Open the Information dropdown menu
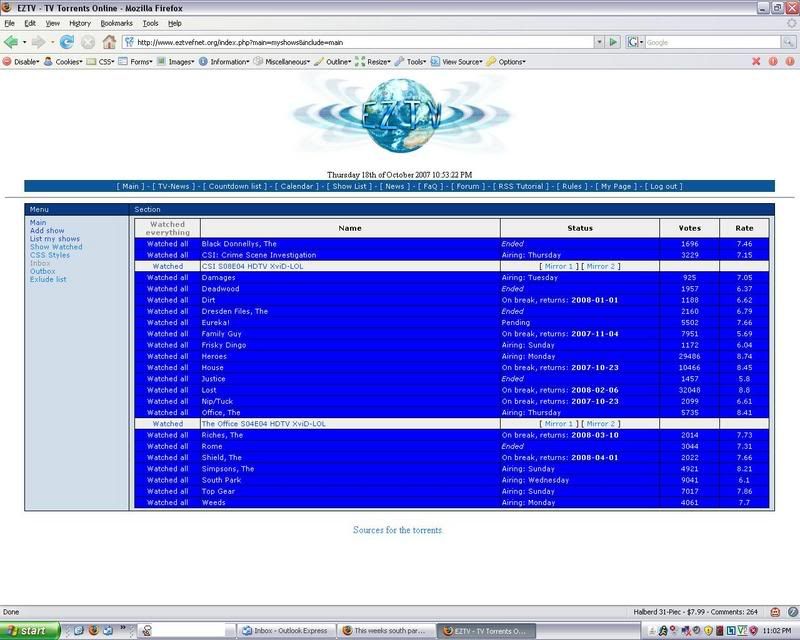This screenshot has height=640, width=800. [230, 62]
